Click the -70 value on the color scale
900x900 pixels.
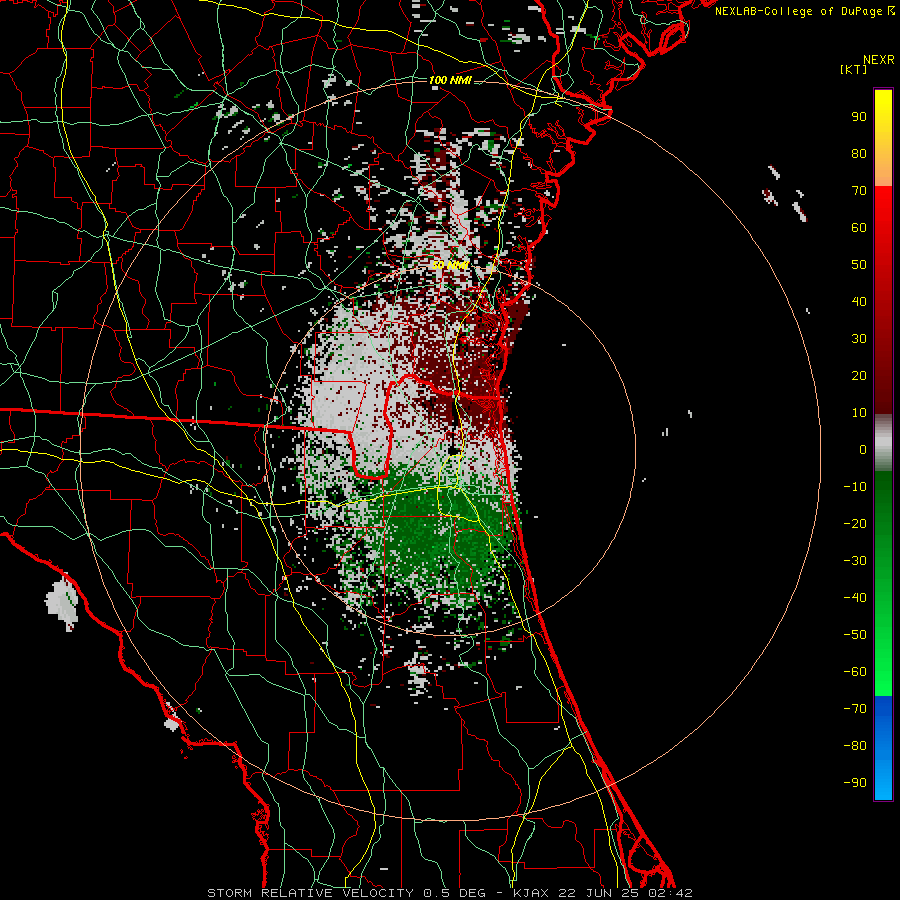(855, 709)
